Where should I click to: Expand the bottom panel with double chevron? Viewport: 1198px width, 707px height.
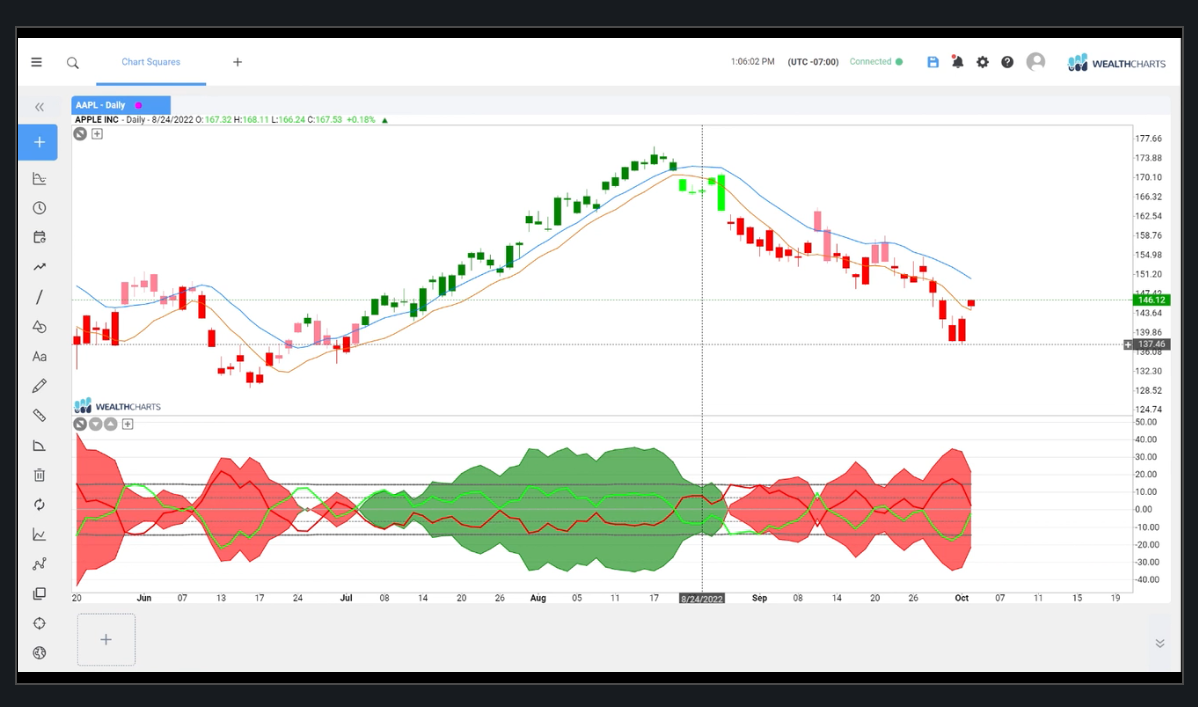(1160, 643)
